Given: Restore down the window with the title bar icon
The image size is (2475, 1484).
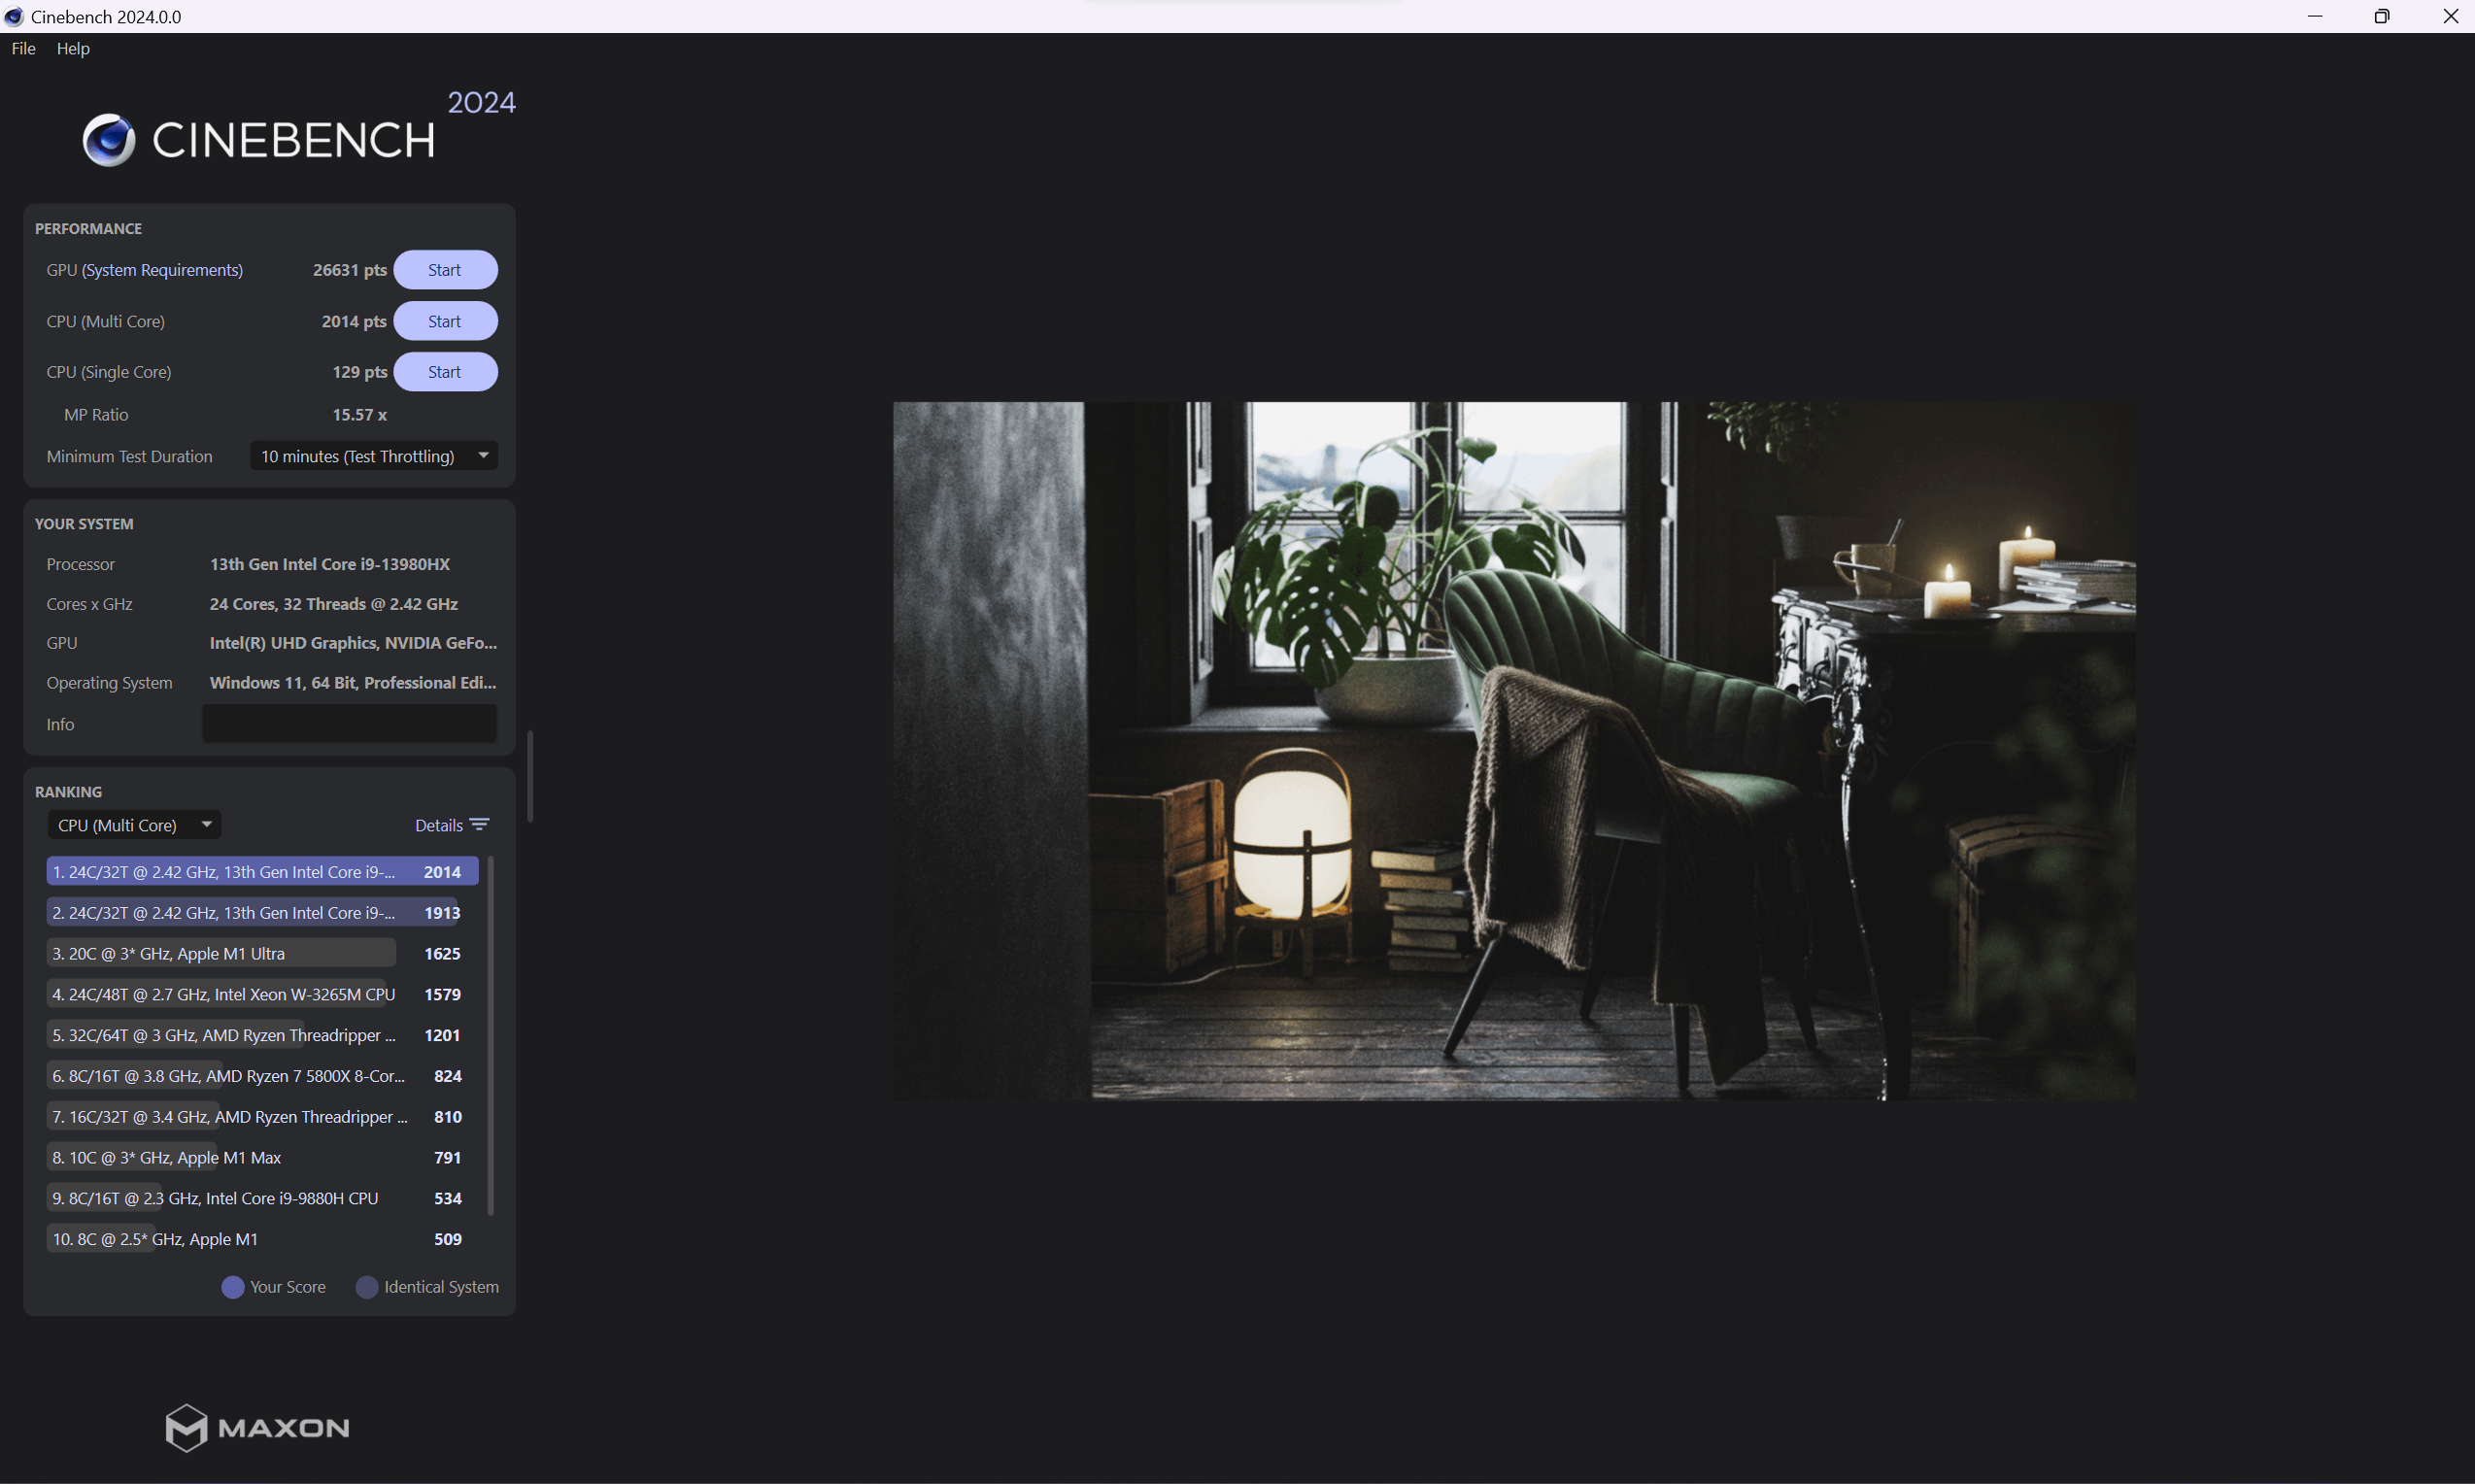Looking at the screenshot, I should click(2382, 16).
